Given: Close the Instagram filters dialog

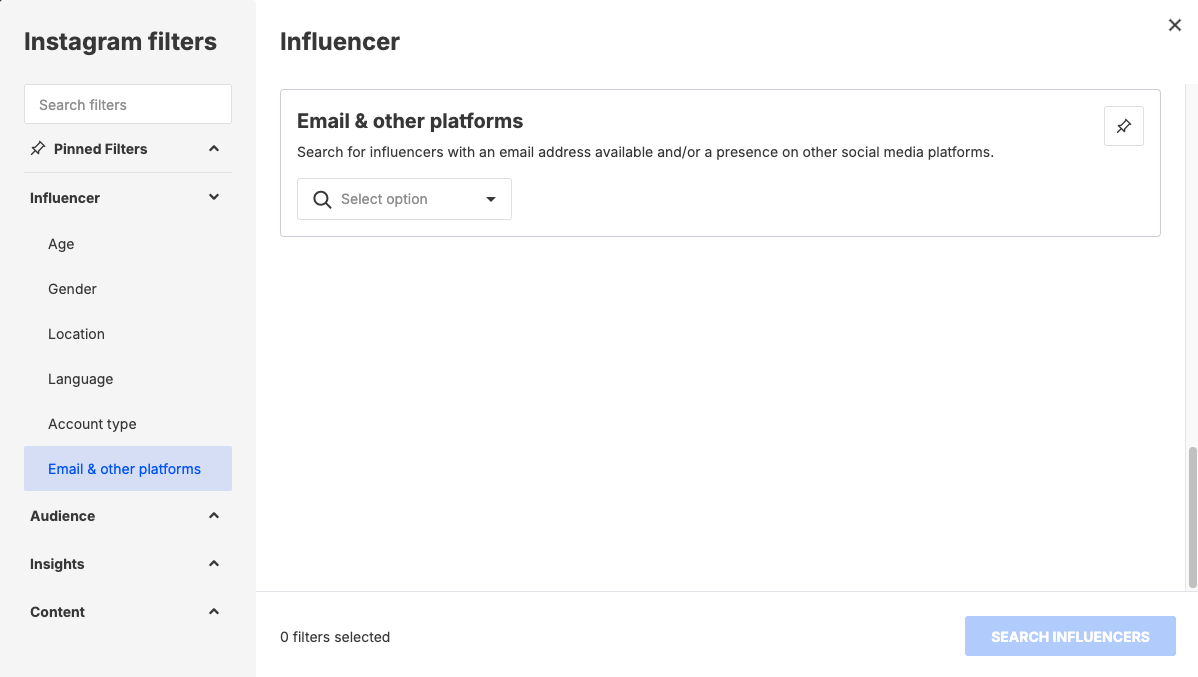Looking at the screenshot, I should tap(1175, 26).
